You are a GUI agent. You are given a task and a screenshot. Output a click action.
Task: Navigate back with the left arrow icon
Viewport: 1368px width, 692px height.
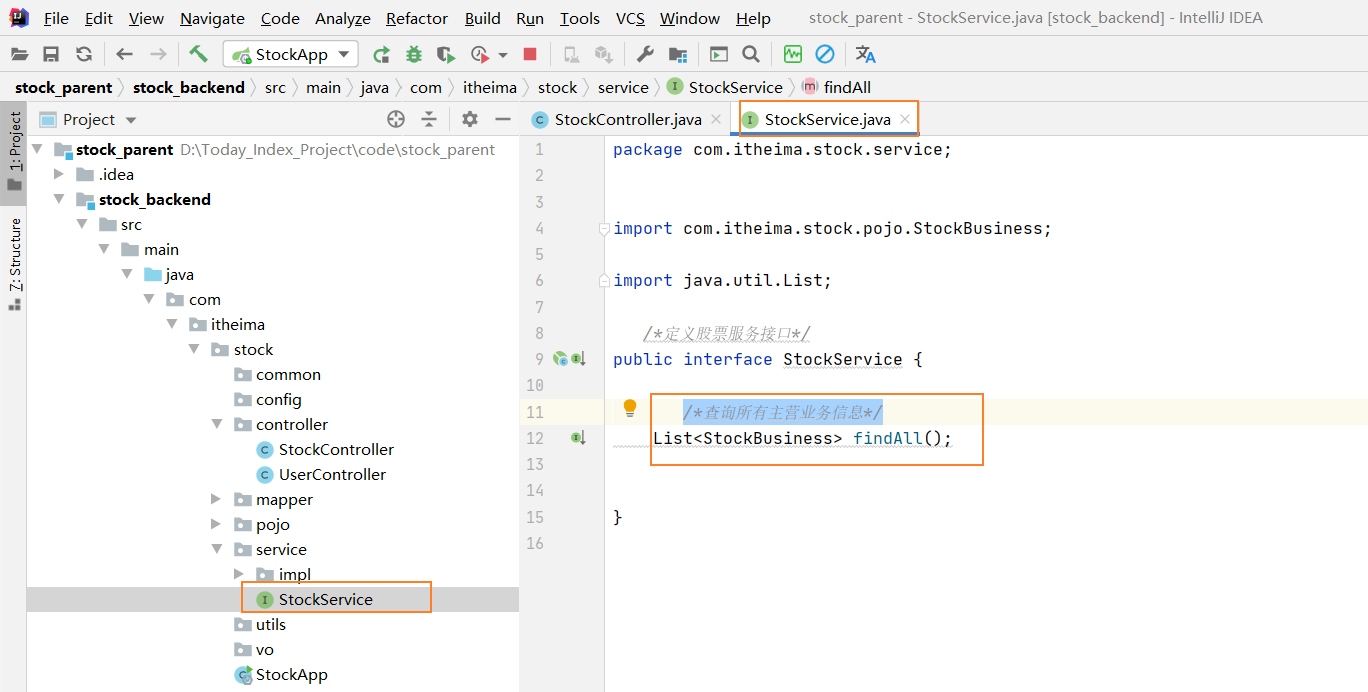[124, 54]
